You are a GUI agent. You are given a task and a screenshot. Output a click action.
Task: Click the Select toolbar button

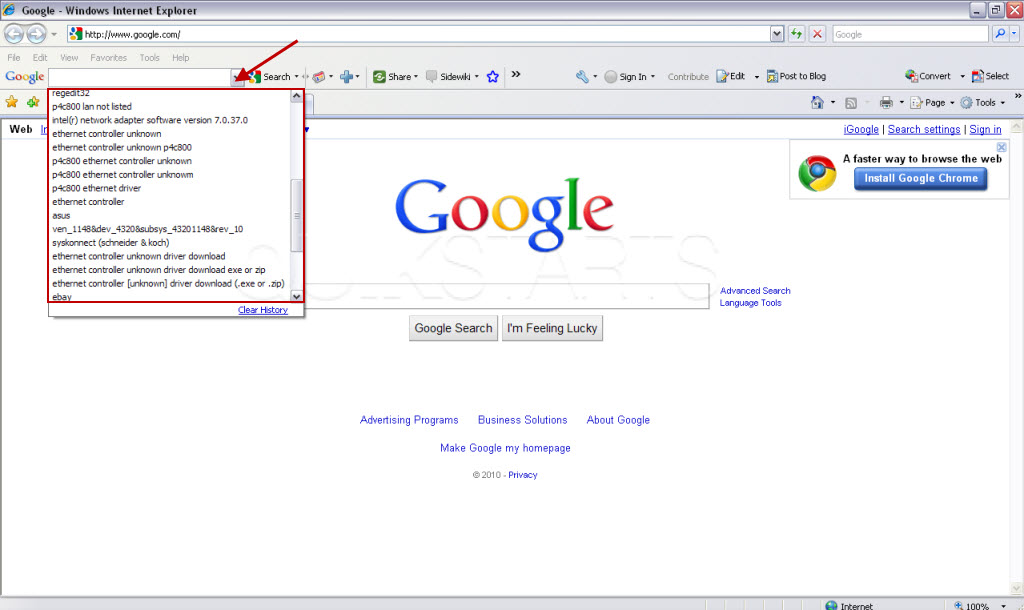[x=990, y=76]
